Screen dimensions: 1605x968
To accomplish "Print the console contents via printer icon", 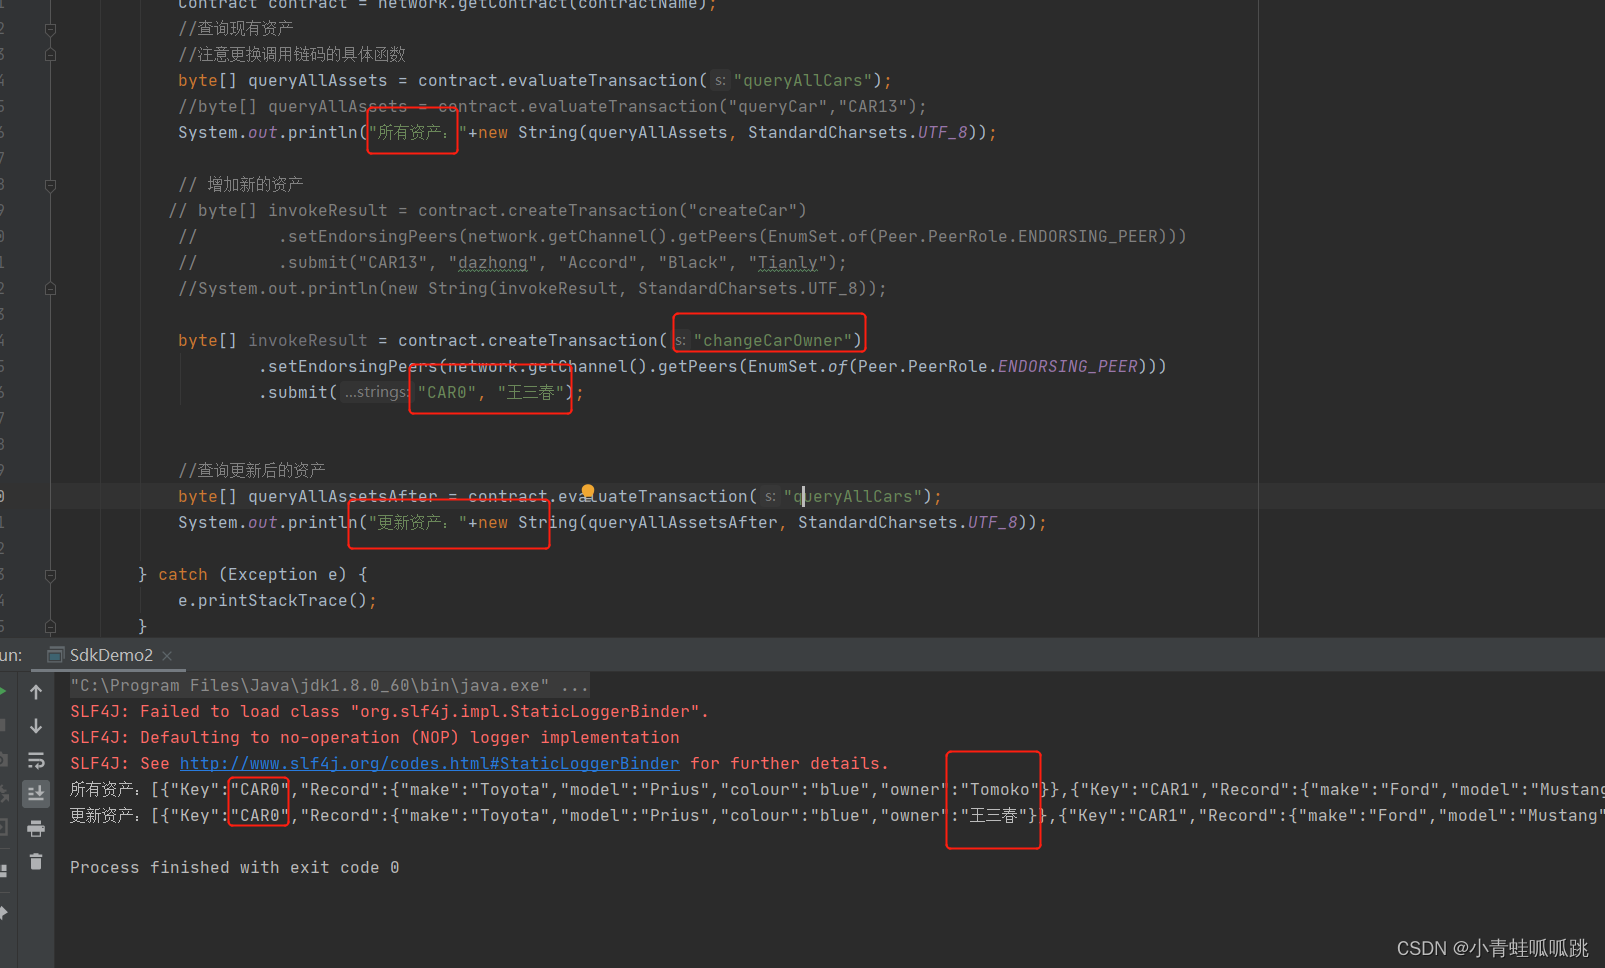I will click(36, 829).
